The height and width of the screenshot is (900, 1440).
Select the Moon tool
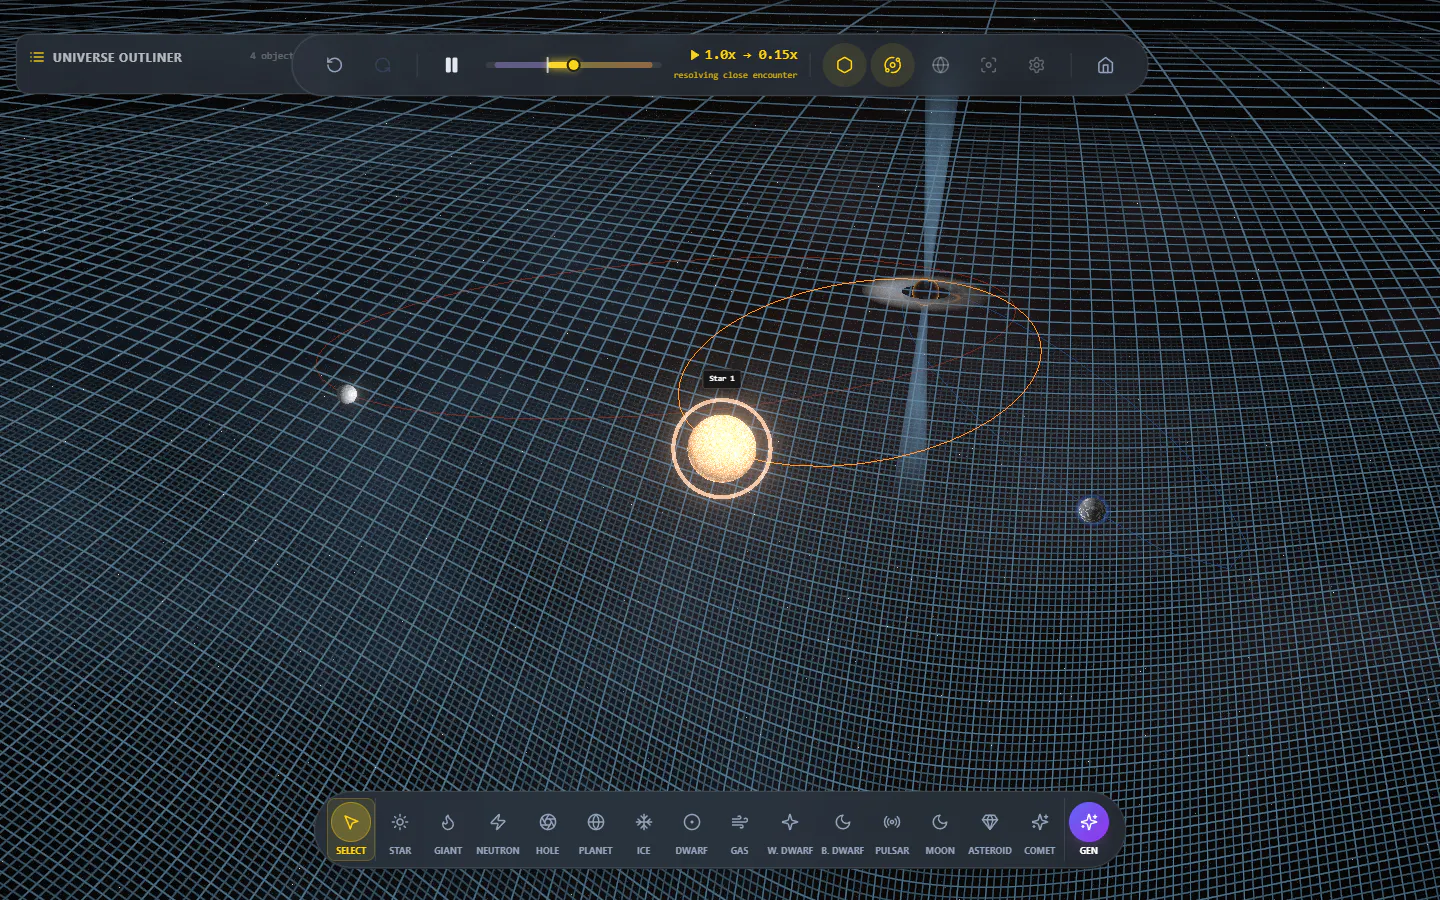(x=940, y=830)
